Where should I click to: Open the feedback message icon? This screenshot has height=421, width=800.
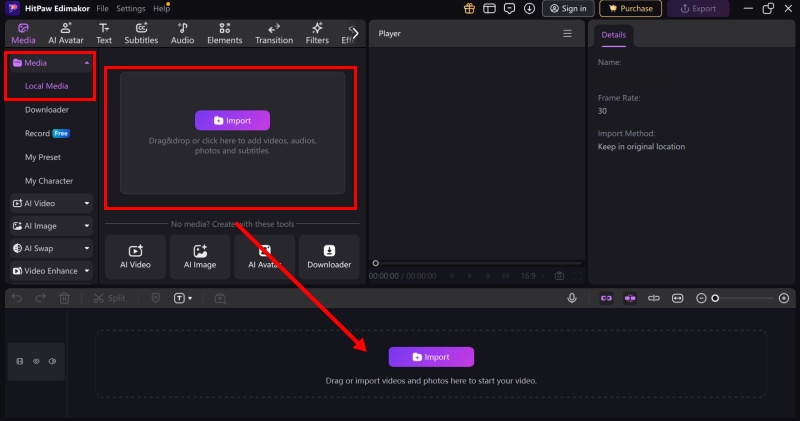coord(509,9)
